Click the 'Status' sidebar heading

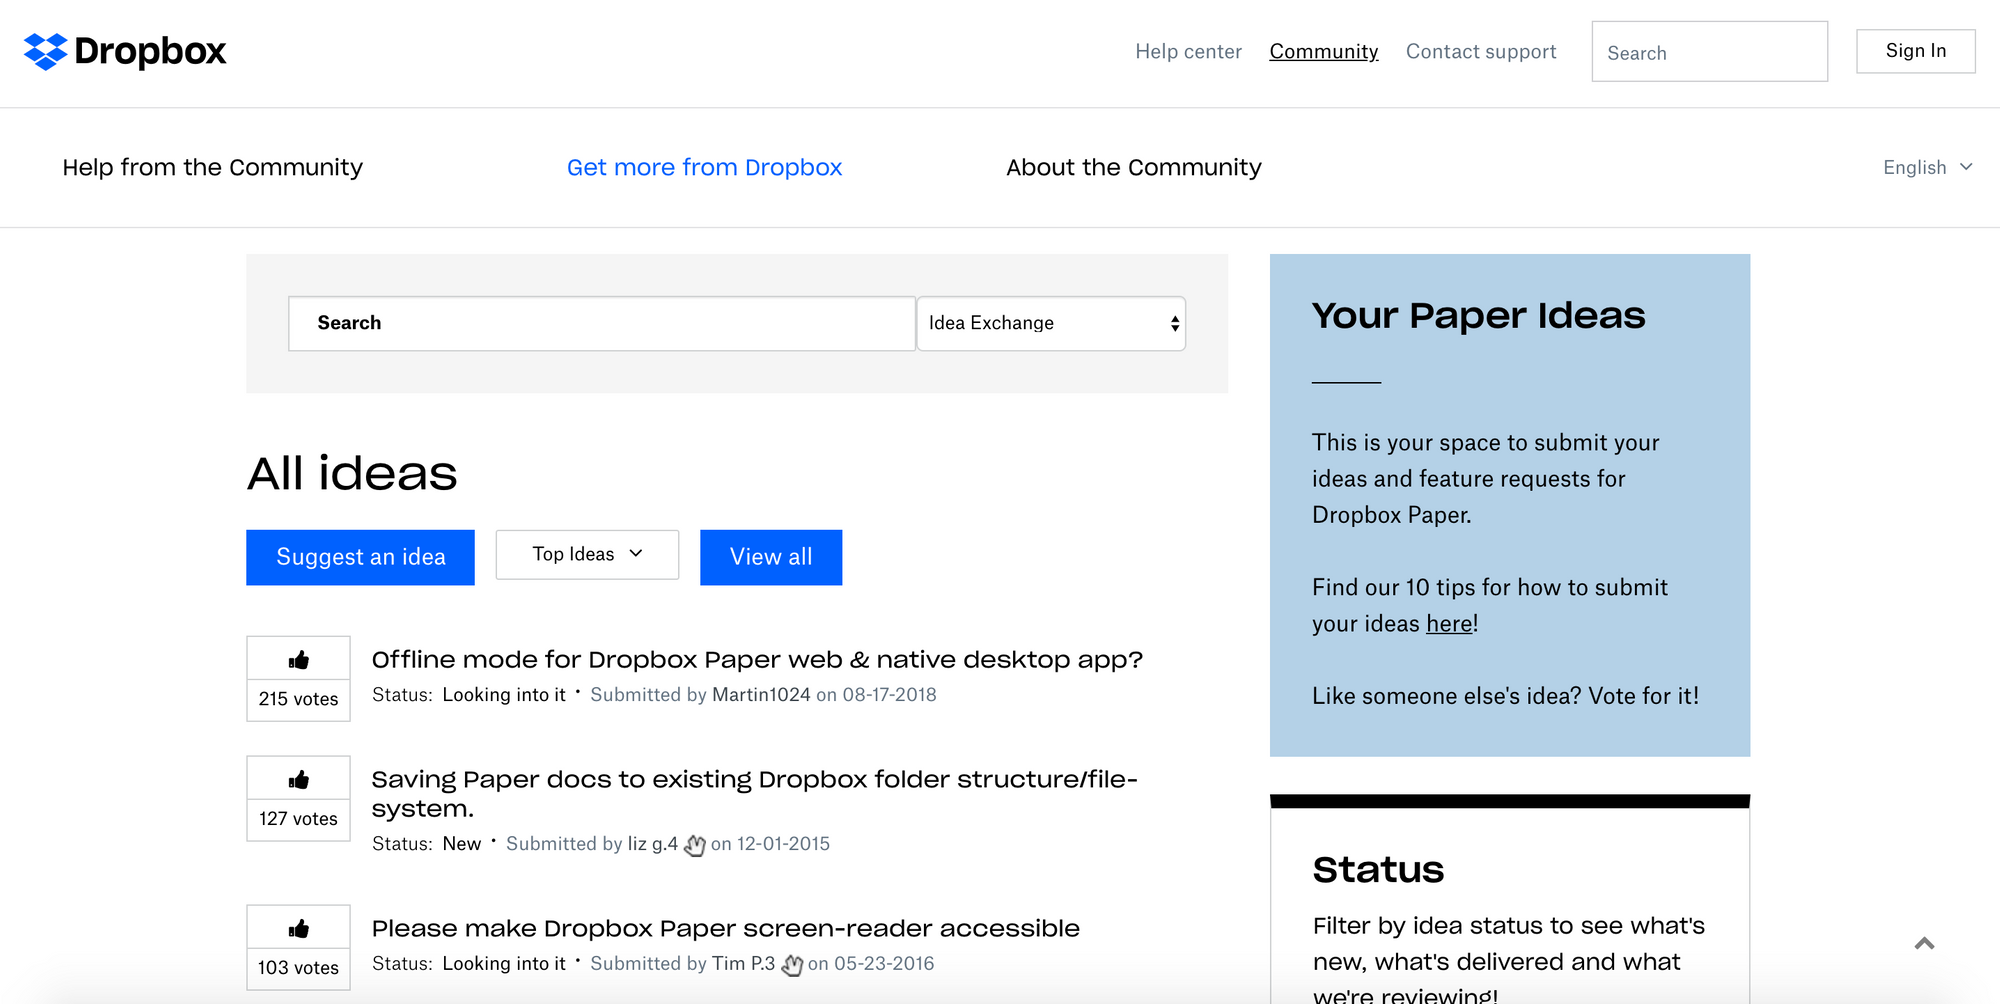[1378, 870]
